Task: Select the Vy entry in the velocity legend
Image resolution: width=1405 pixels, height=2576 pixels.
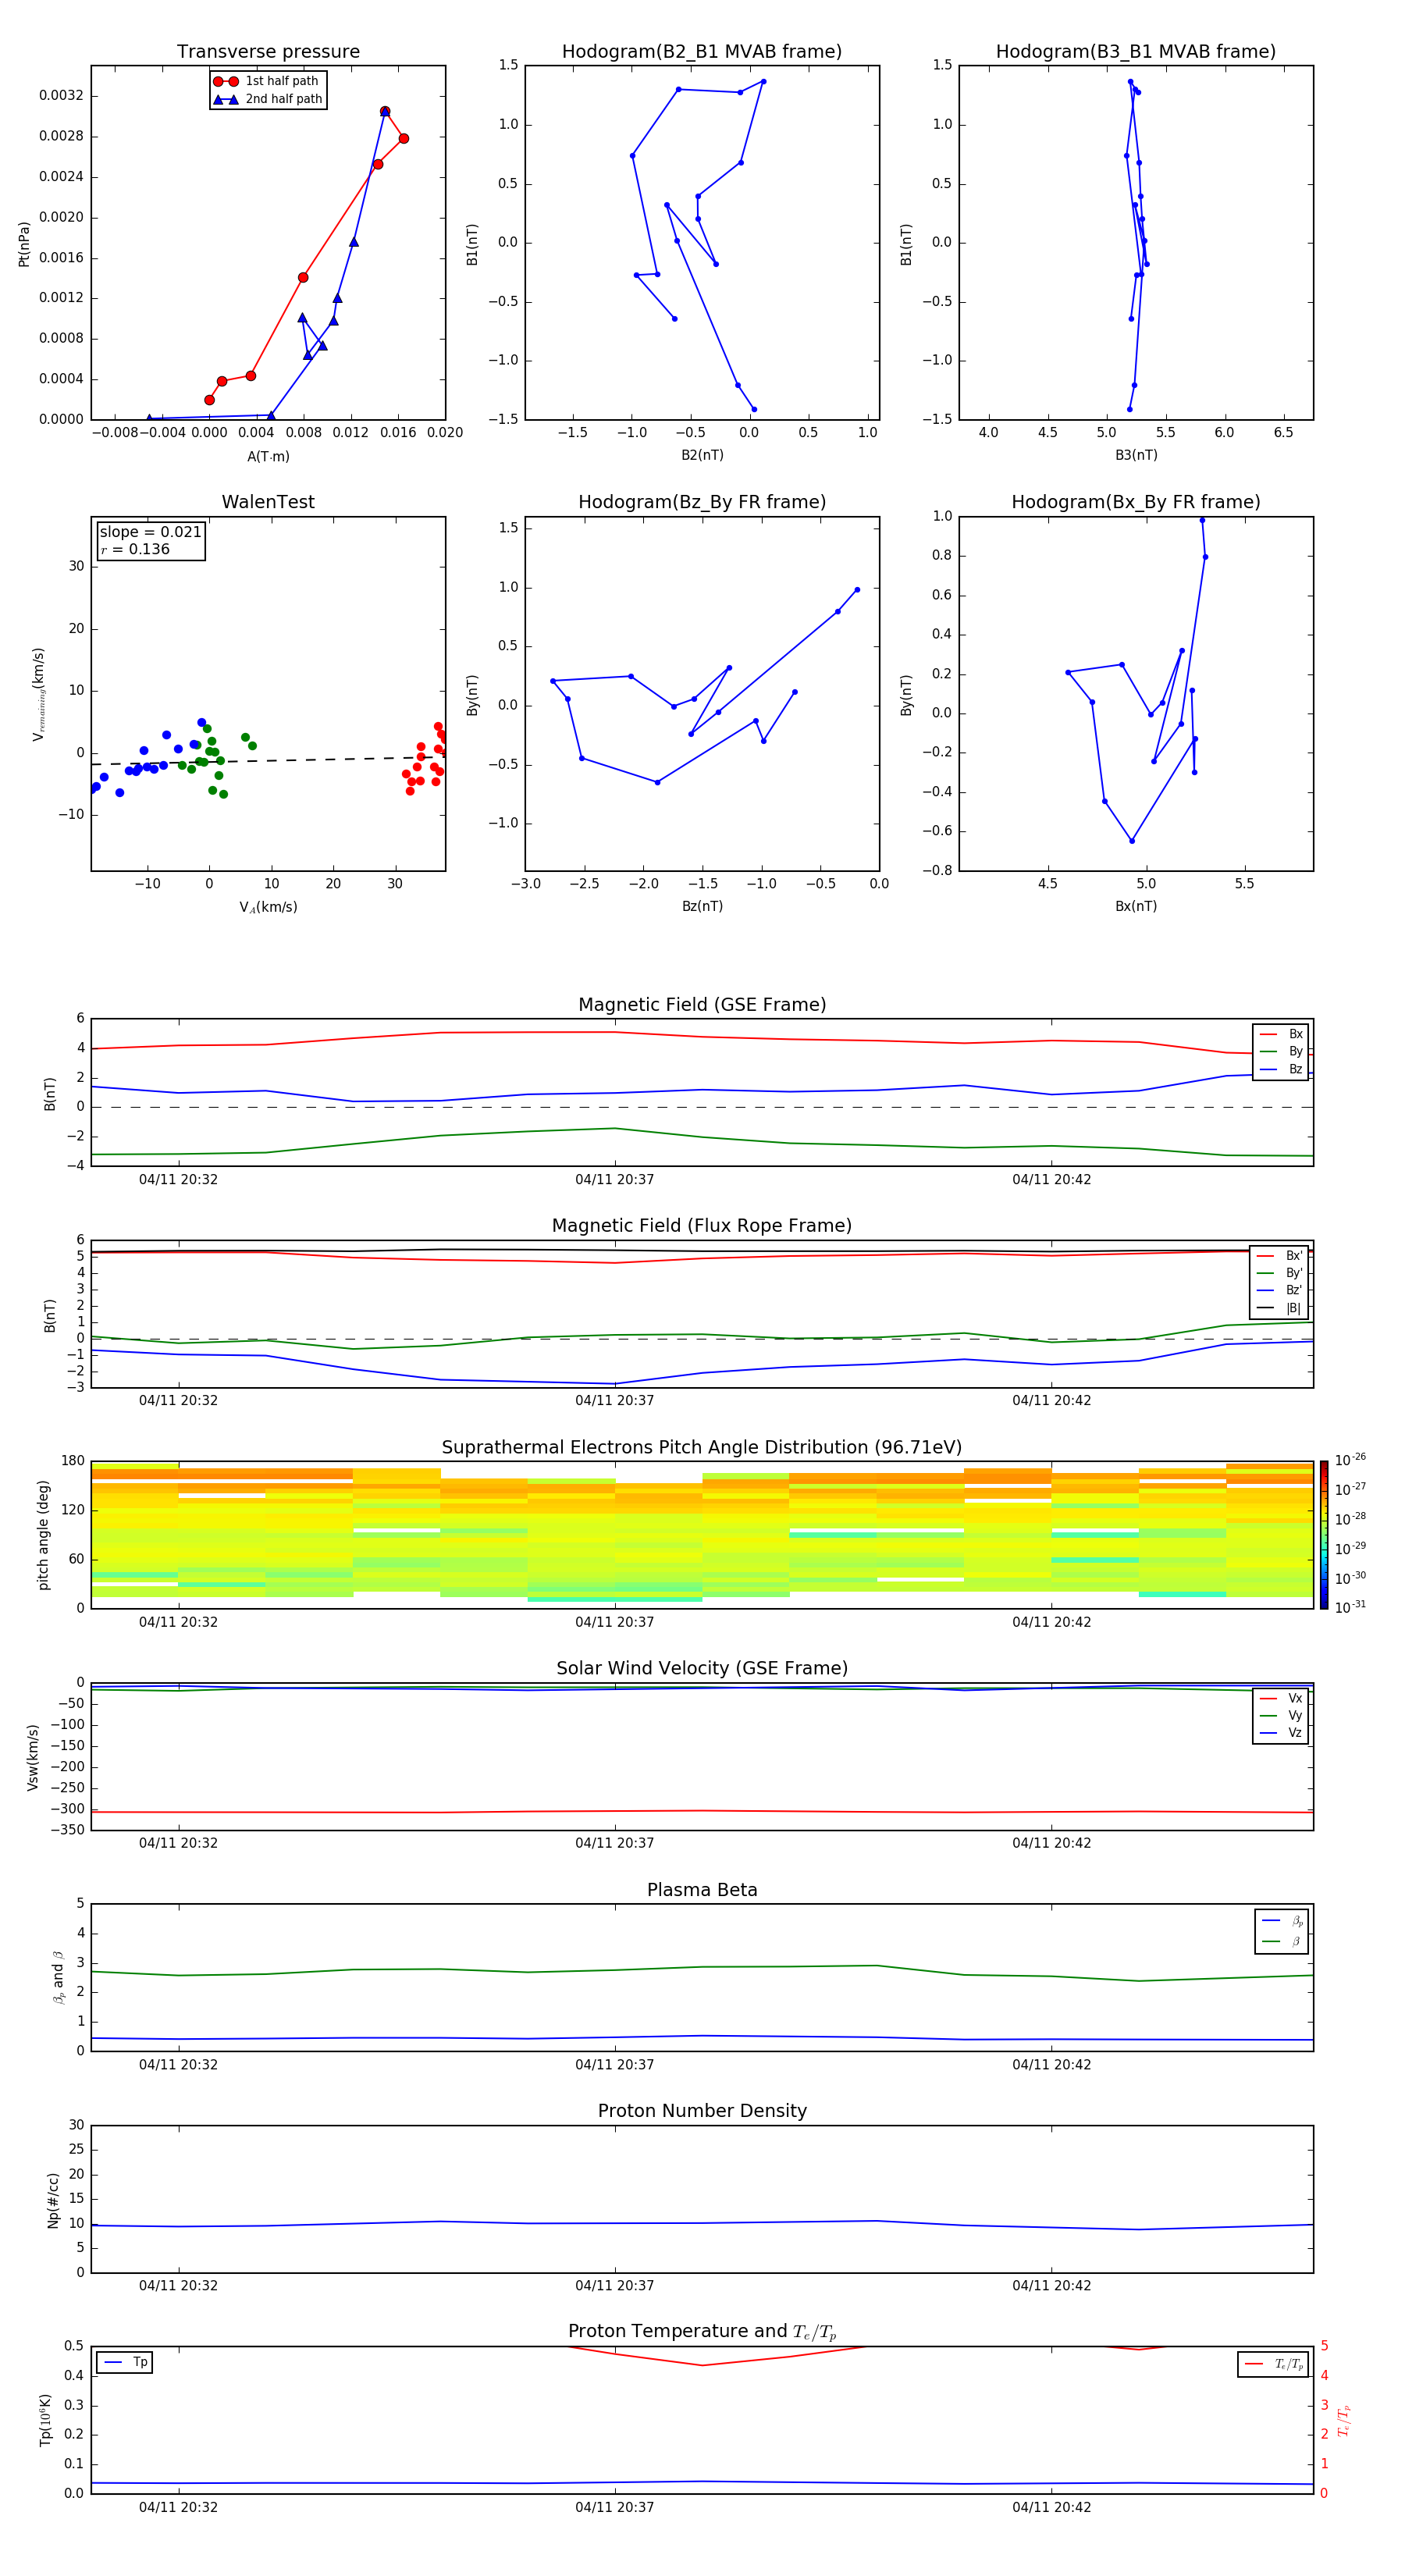Action: click(1281, 1715)
